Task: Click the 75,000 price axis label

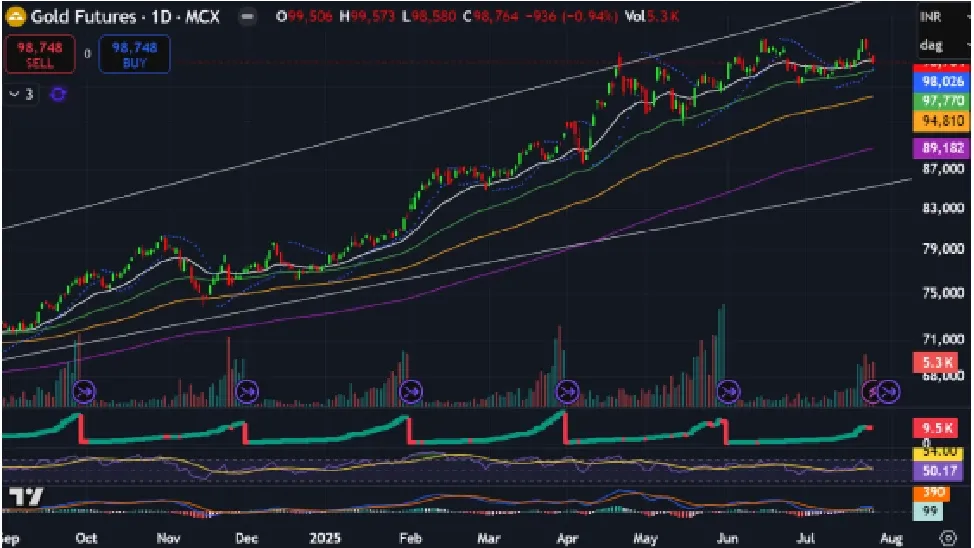Action: click(x=943, y=293)
